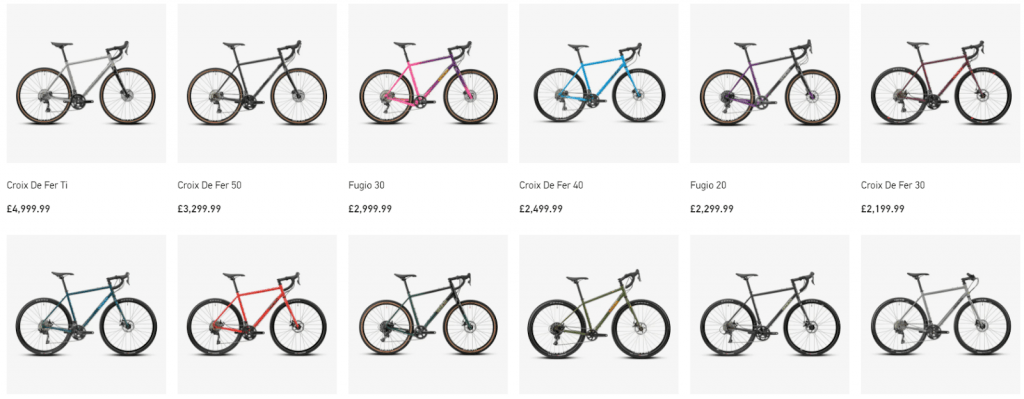Open the red-orange bike thumbnail
The image size is (1024, 399).
257,315
